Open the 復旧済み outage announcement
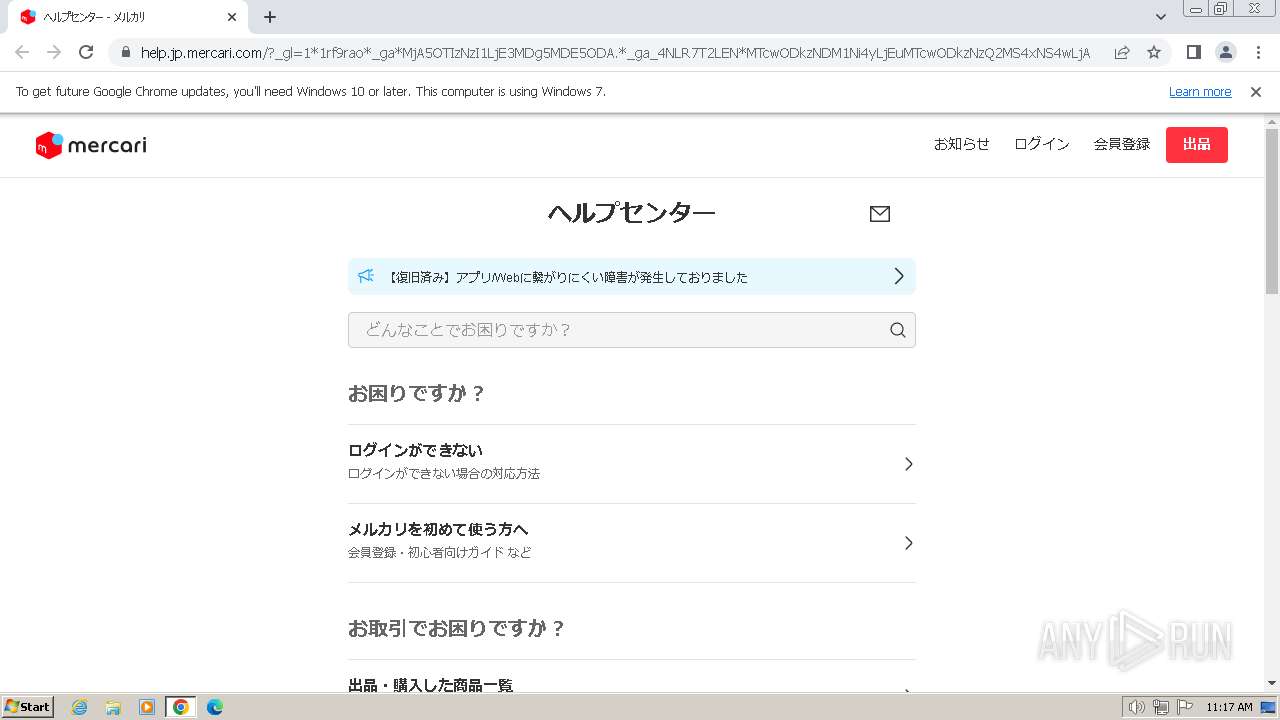The image size is (1280, 720). (632, 276)
